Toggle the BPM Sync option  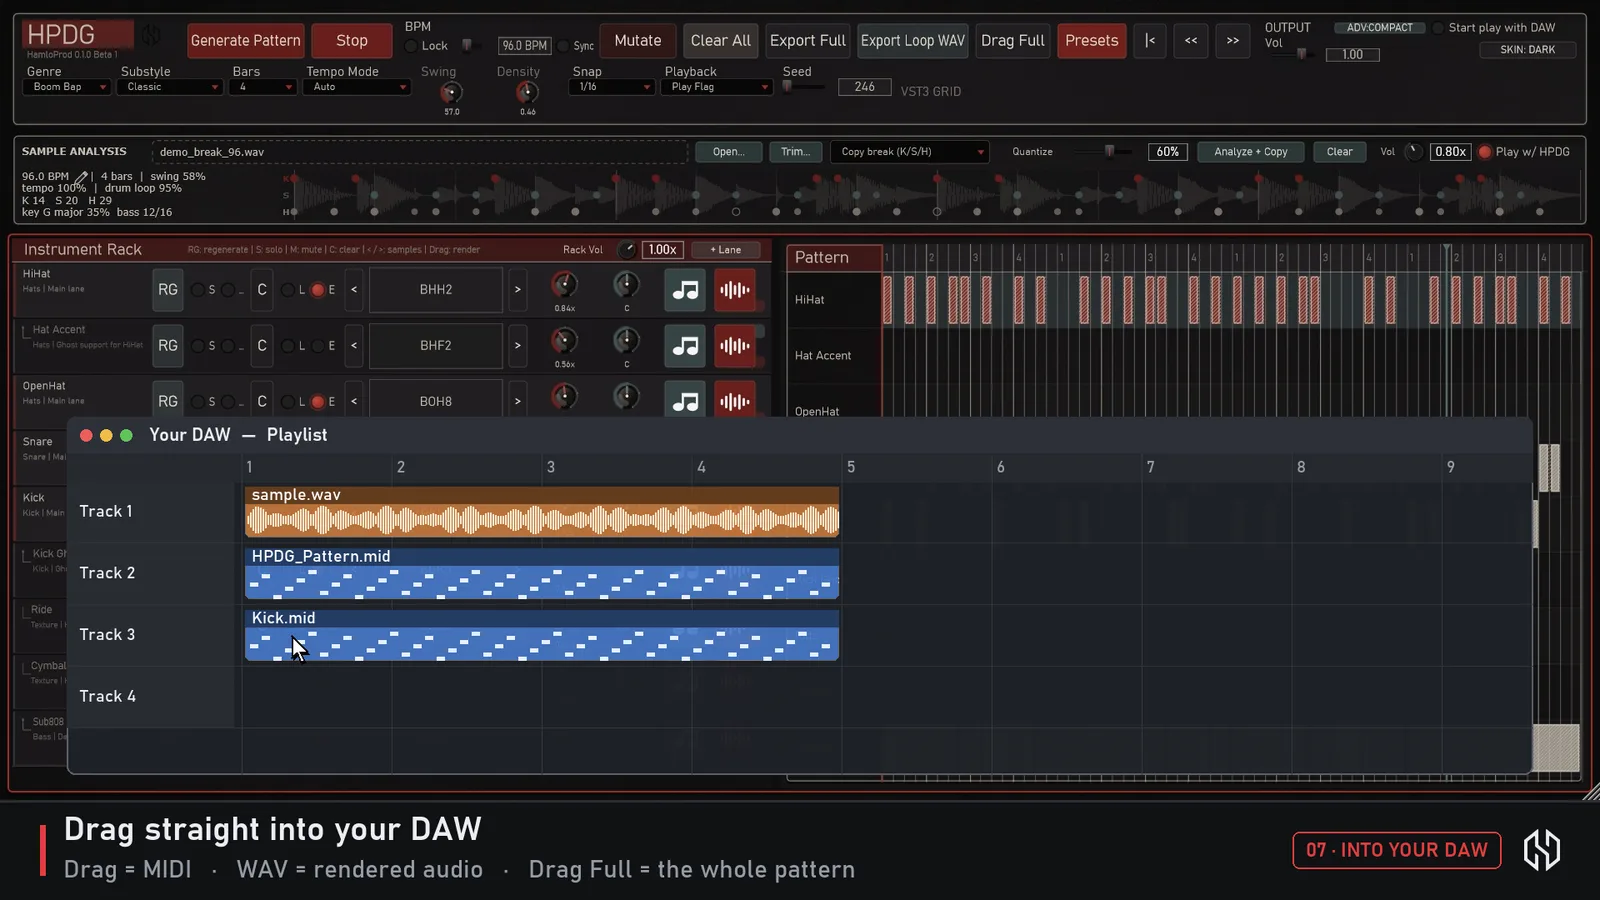(x=563, y=46)
